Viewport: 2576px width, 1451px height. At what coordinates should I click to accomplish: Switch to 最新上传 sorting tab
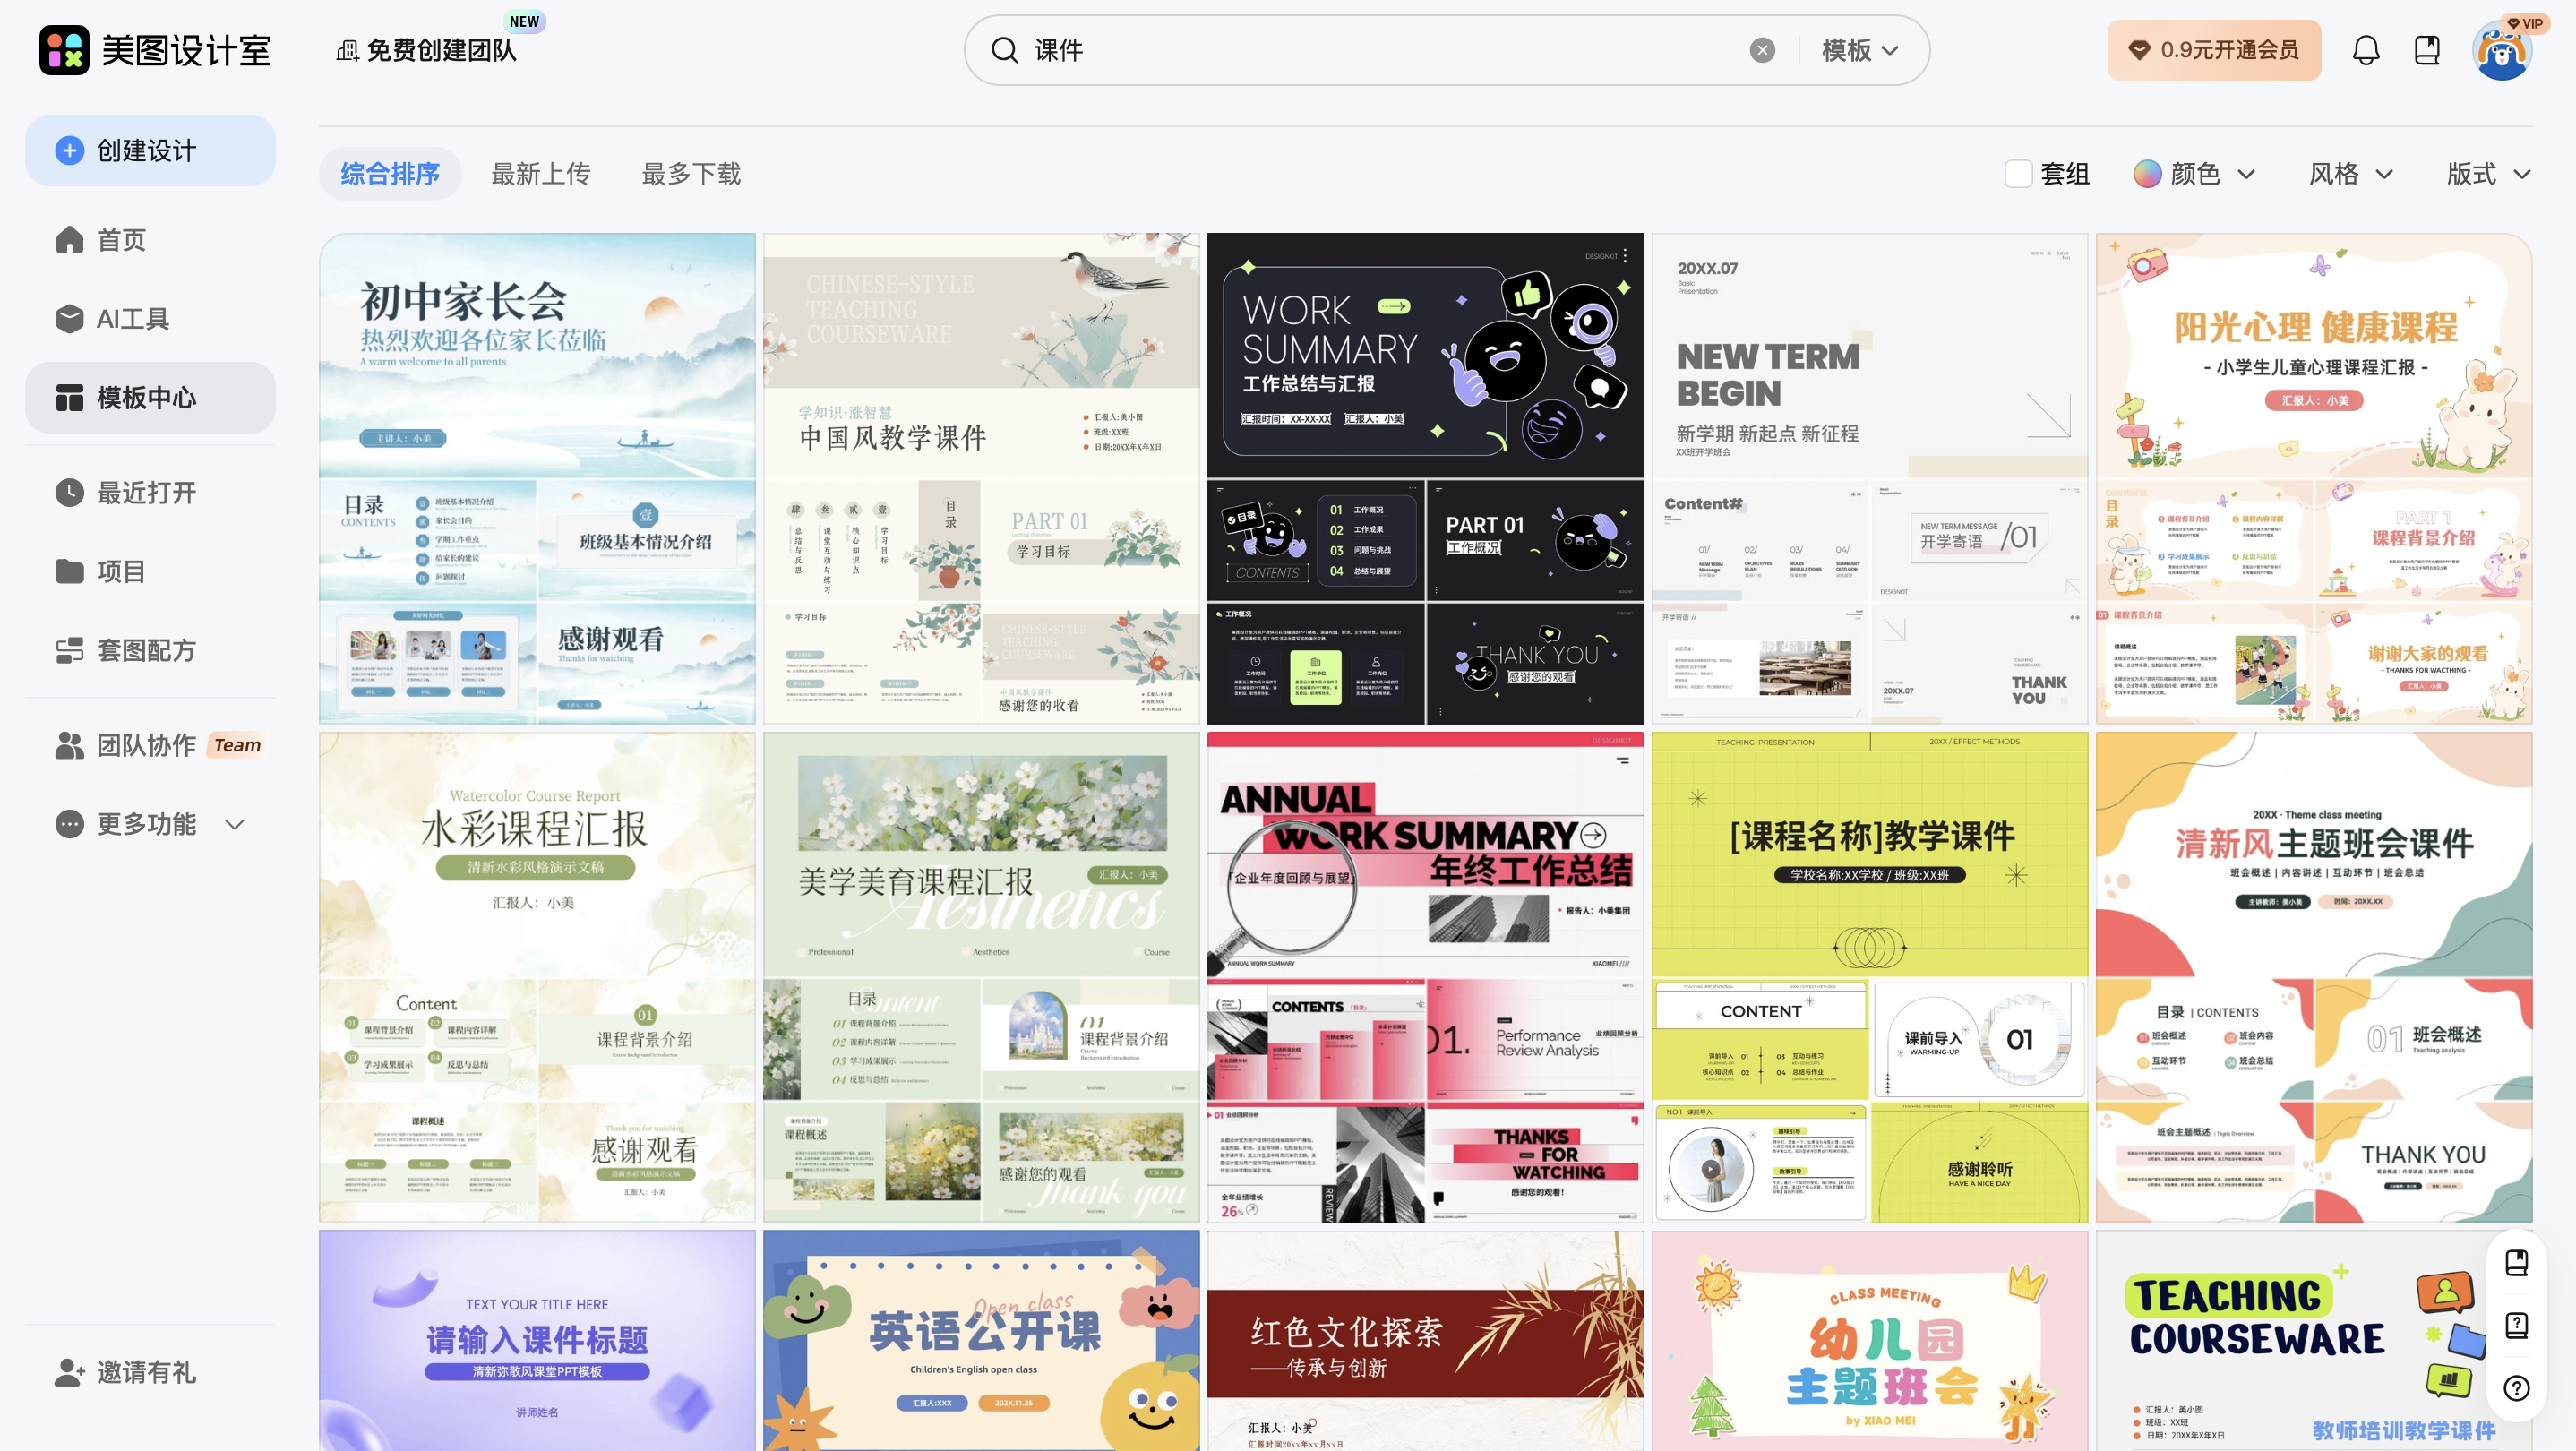pyautogui.click(x=540, y=174)
